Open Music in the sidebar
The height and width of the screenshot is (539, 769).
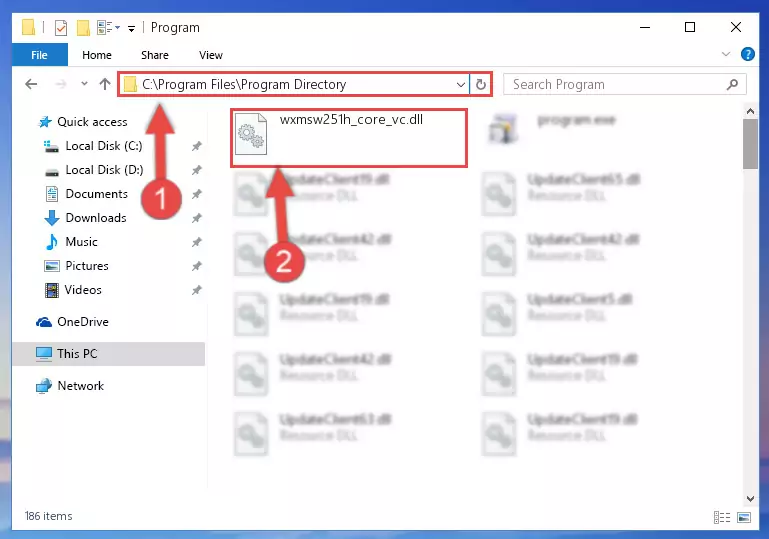81,242
